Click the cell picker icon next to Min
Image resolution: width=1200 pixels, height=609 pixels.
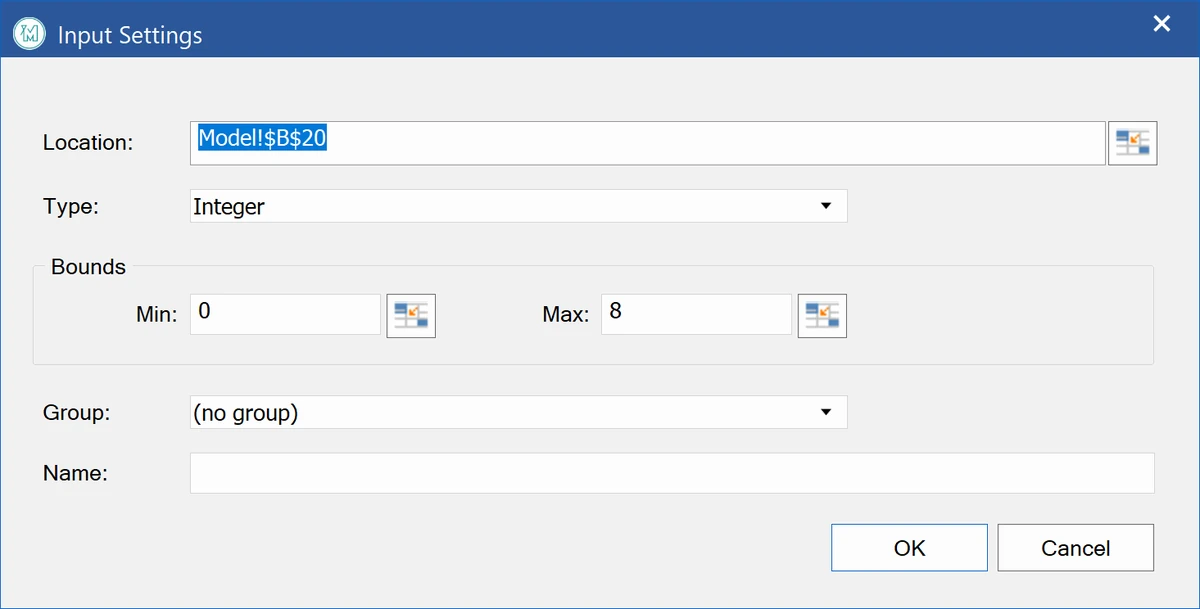point(411,315)
